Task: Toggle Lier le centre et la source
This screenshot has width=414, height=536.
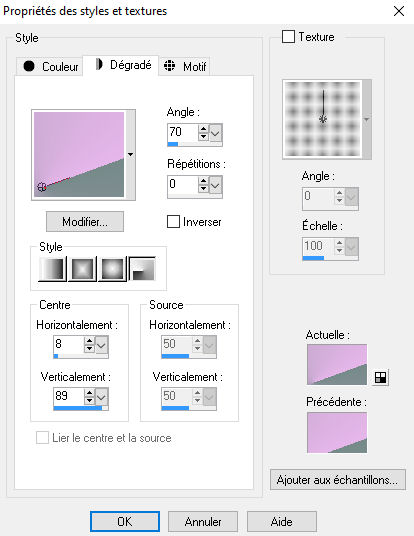Action: point(42,438)
